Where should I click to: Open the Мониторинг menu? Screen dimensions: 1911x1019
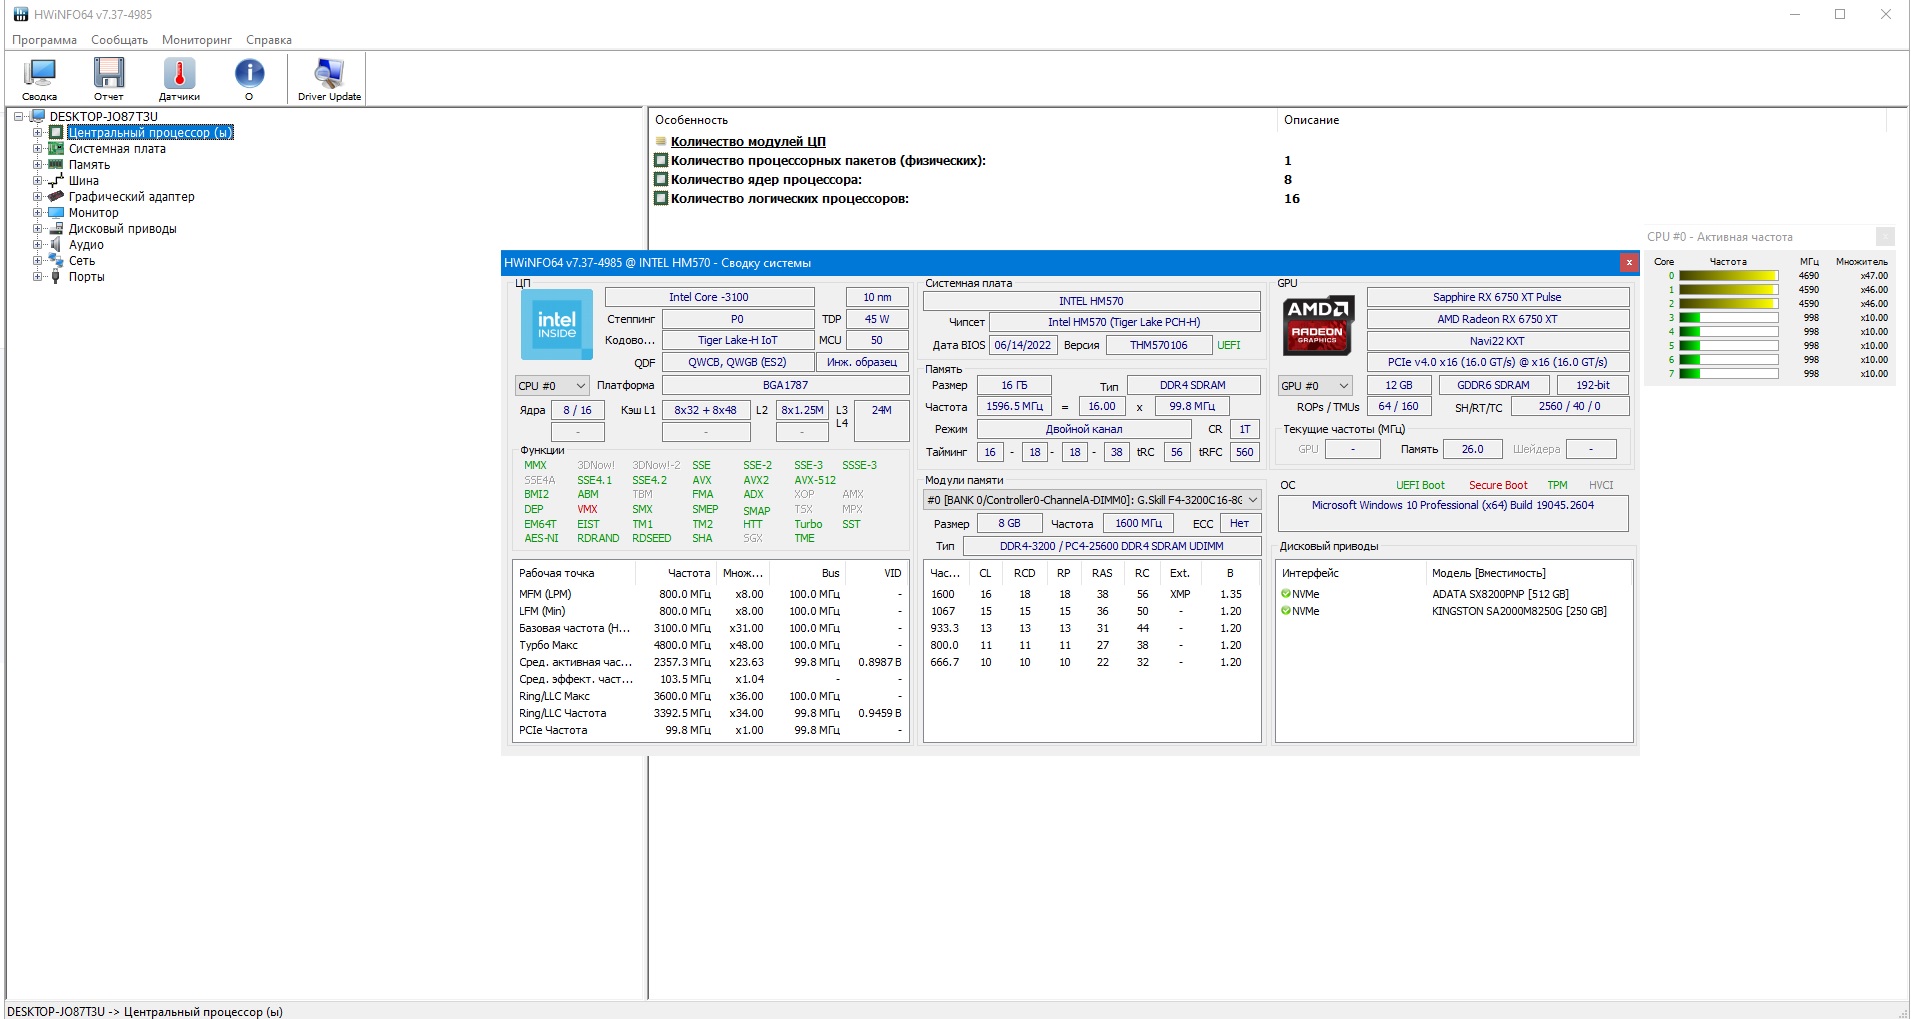[x=196, y=40]
